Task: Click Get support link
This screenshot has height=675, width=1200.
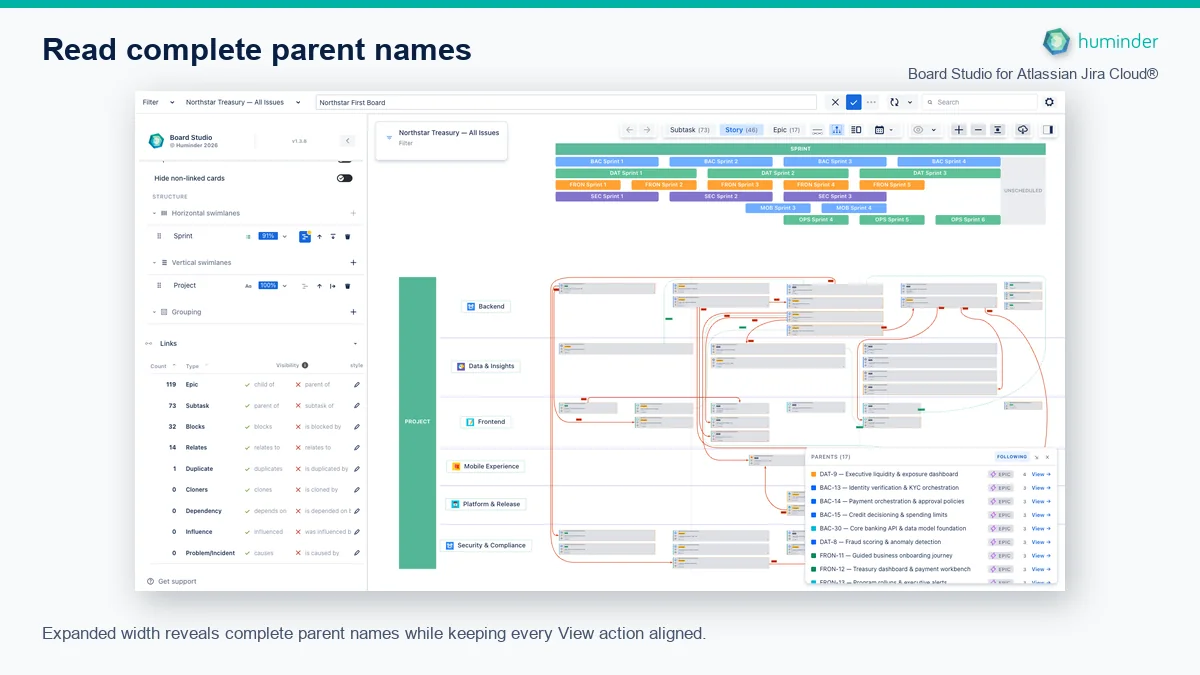Action: (172, 581)
